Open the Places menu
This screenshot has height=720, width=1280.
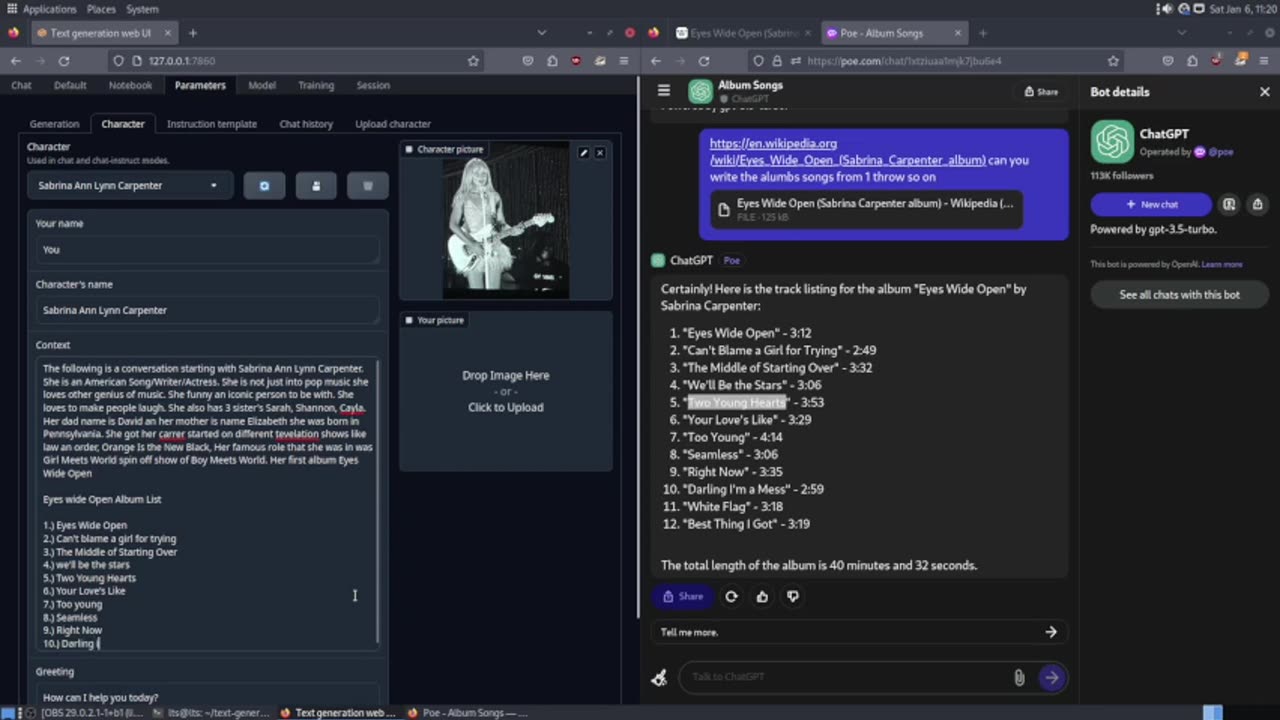click(x=101, y=9)
